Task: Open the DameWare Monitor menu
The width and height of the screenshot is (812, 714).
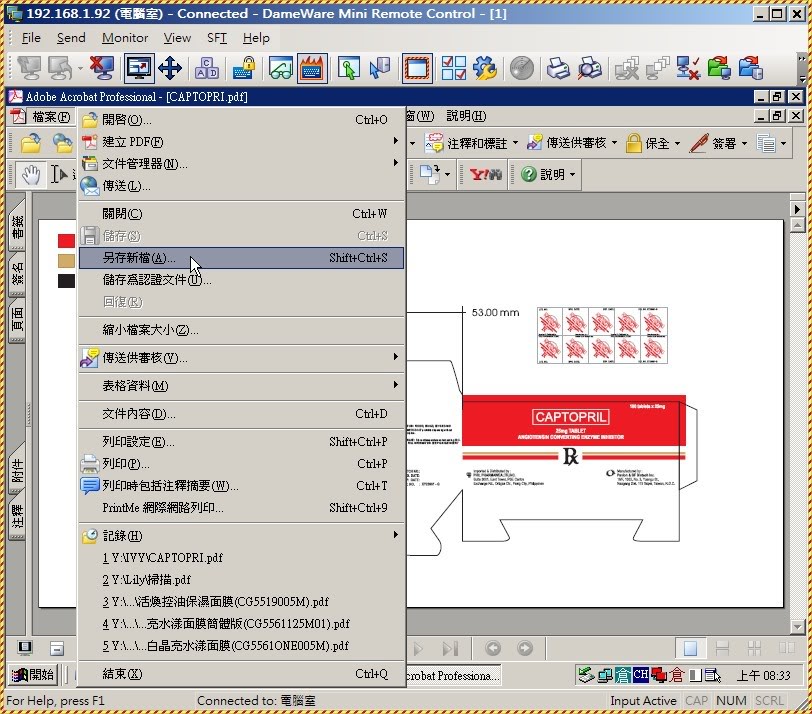Action: tap(125, 38)
